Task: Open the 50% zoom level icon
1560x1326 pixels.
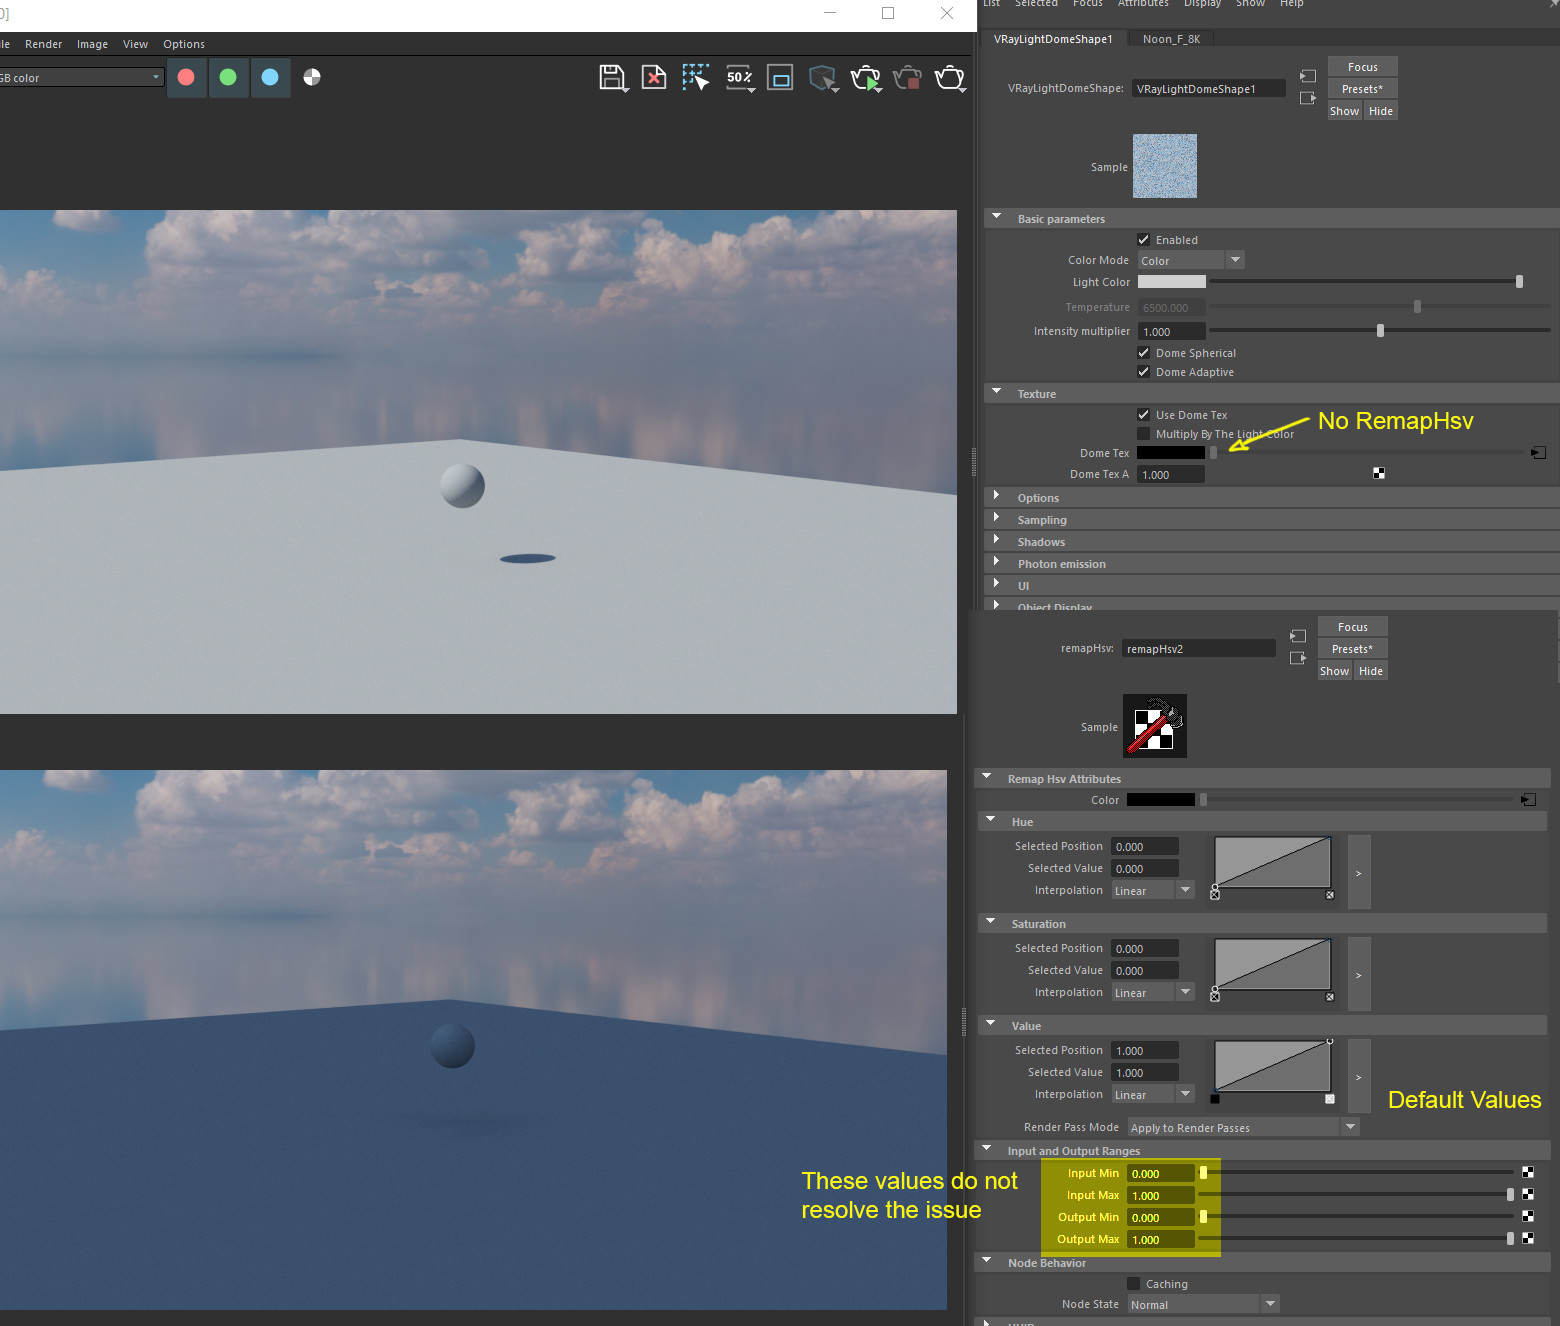Action: (739, 77)
